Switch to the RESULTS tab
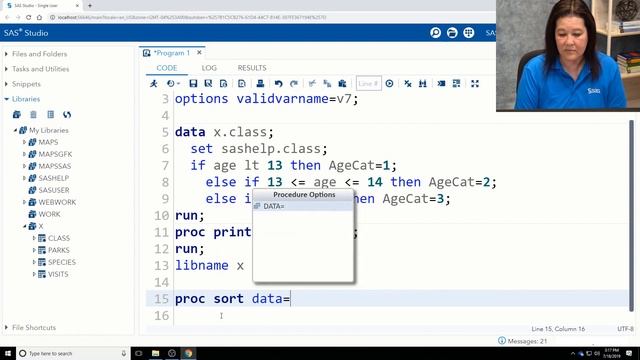This screenshot has height=360, width=640. (252, 68)
